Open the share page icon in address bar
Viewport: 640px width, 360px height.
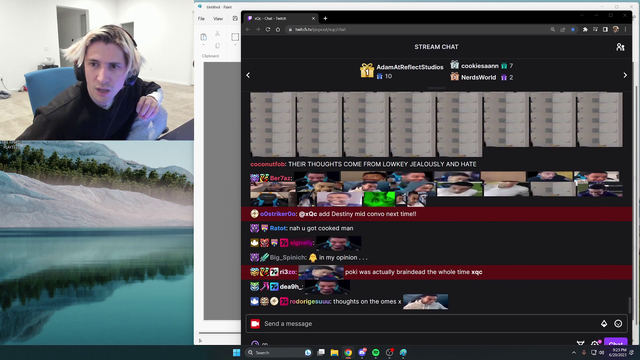click(563, 29)
